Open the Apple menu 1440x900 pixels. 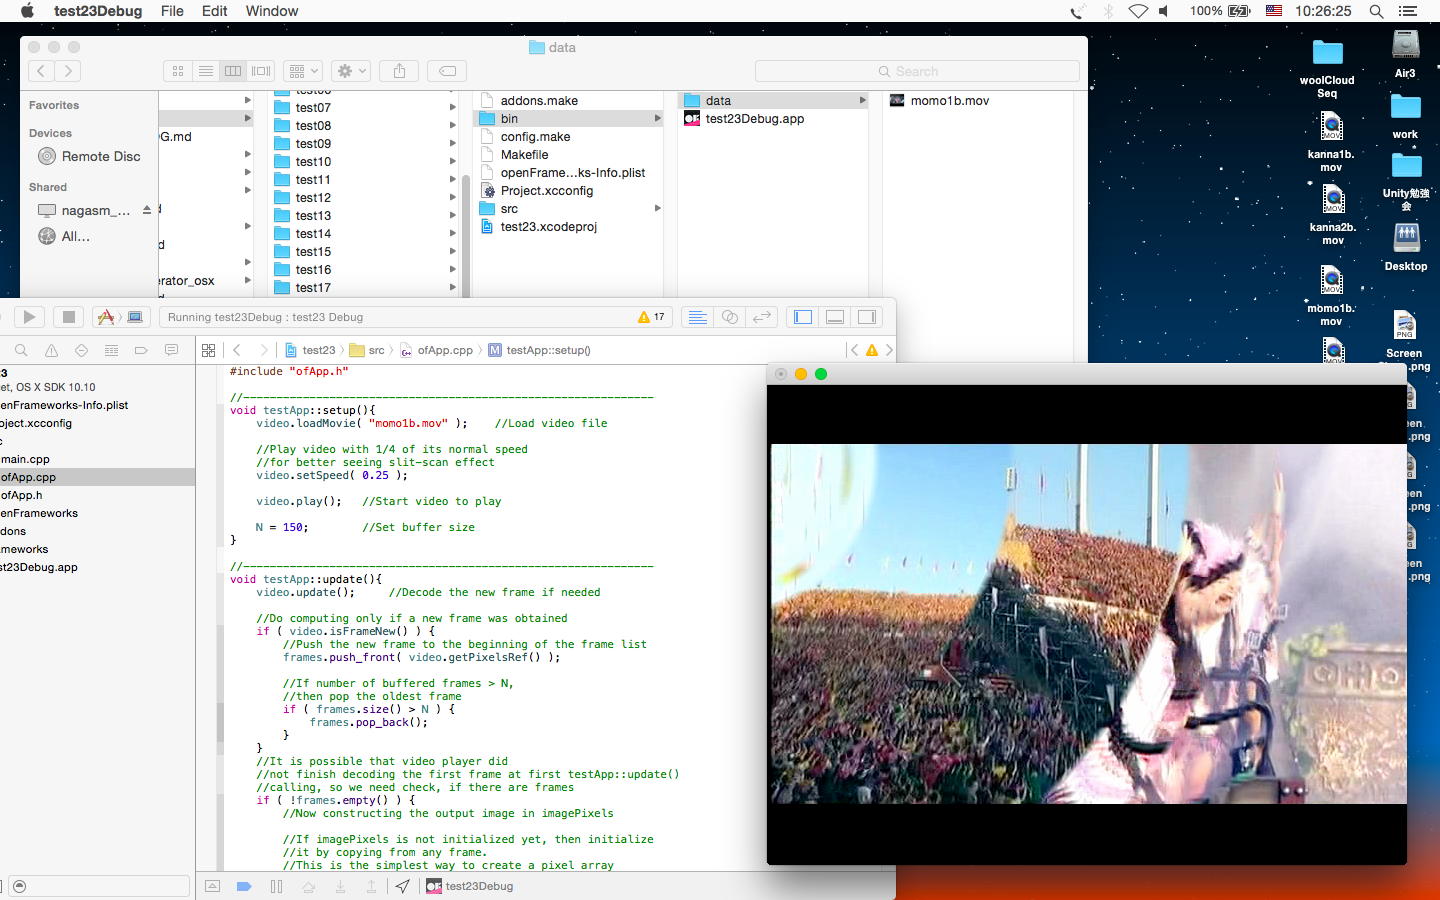27,11
